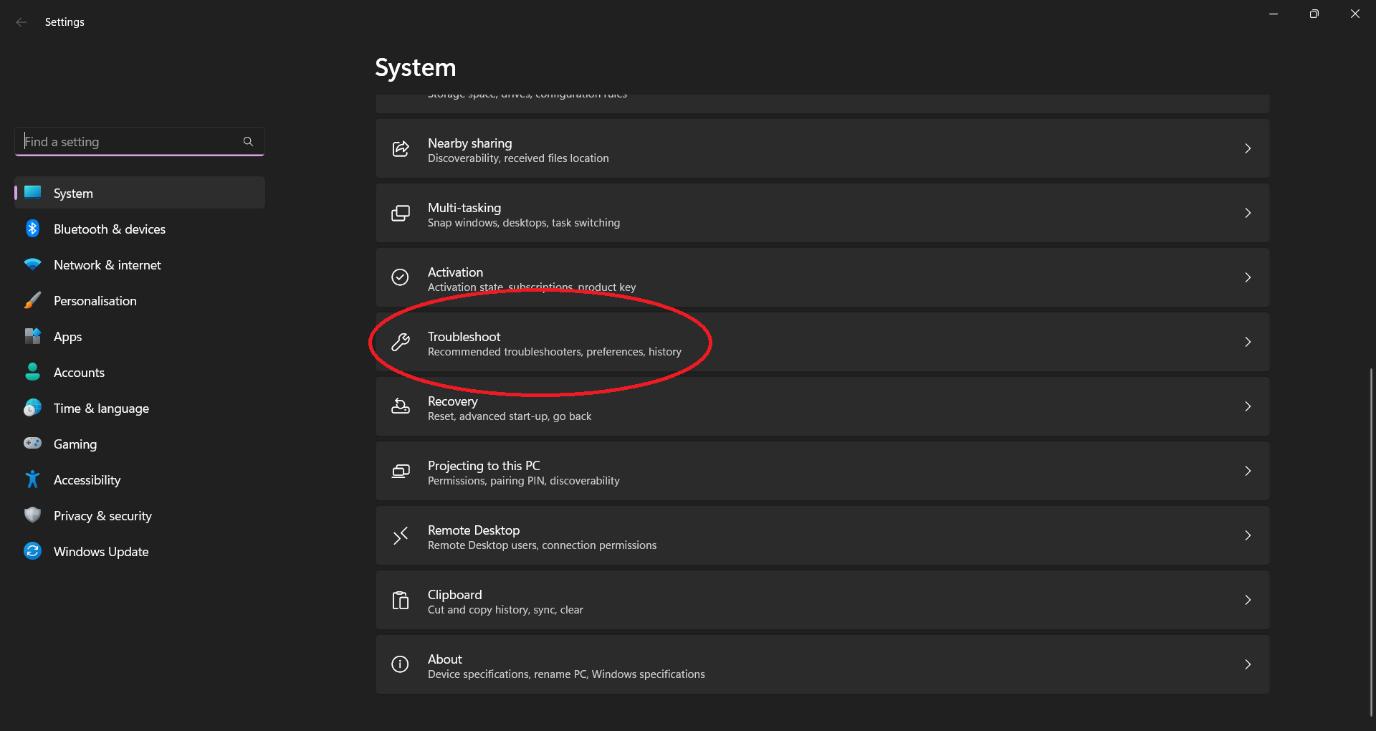Viewport: 1376px width, 731px height.
Task: Click the Windows Update icon
Action: 32,551
